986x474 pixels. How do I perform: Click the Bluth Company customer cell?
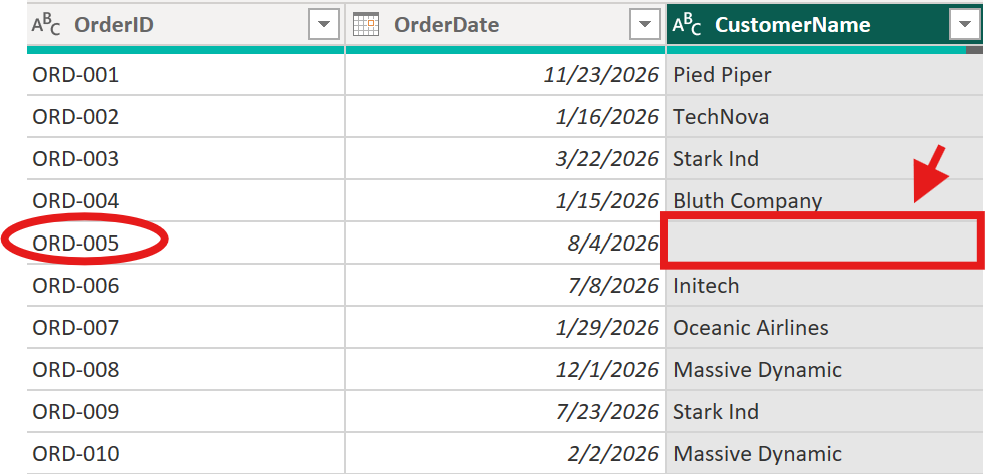(x=825, y=201)
